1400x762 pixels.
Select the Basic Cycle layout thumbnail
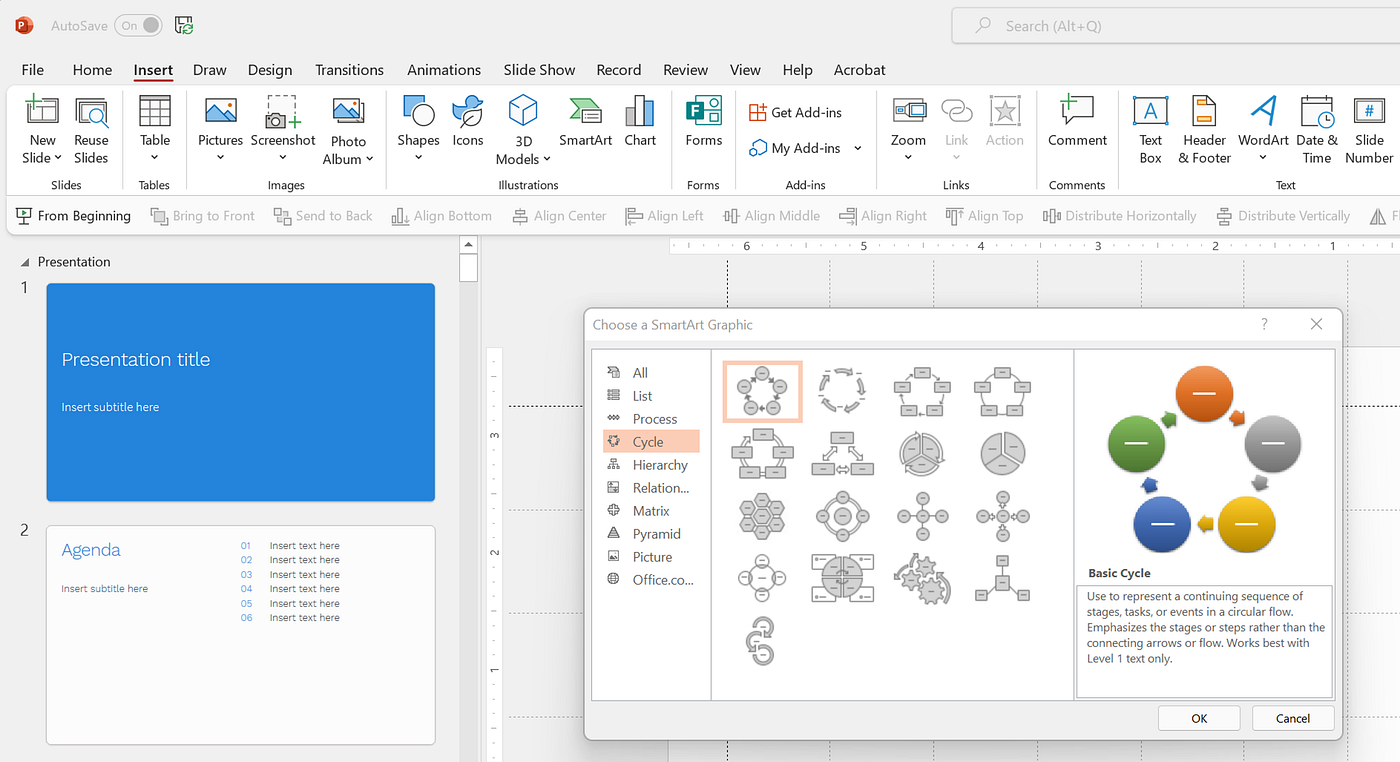coord(762,391)
